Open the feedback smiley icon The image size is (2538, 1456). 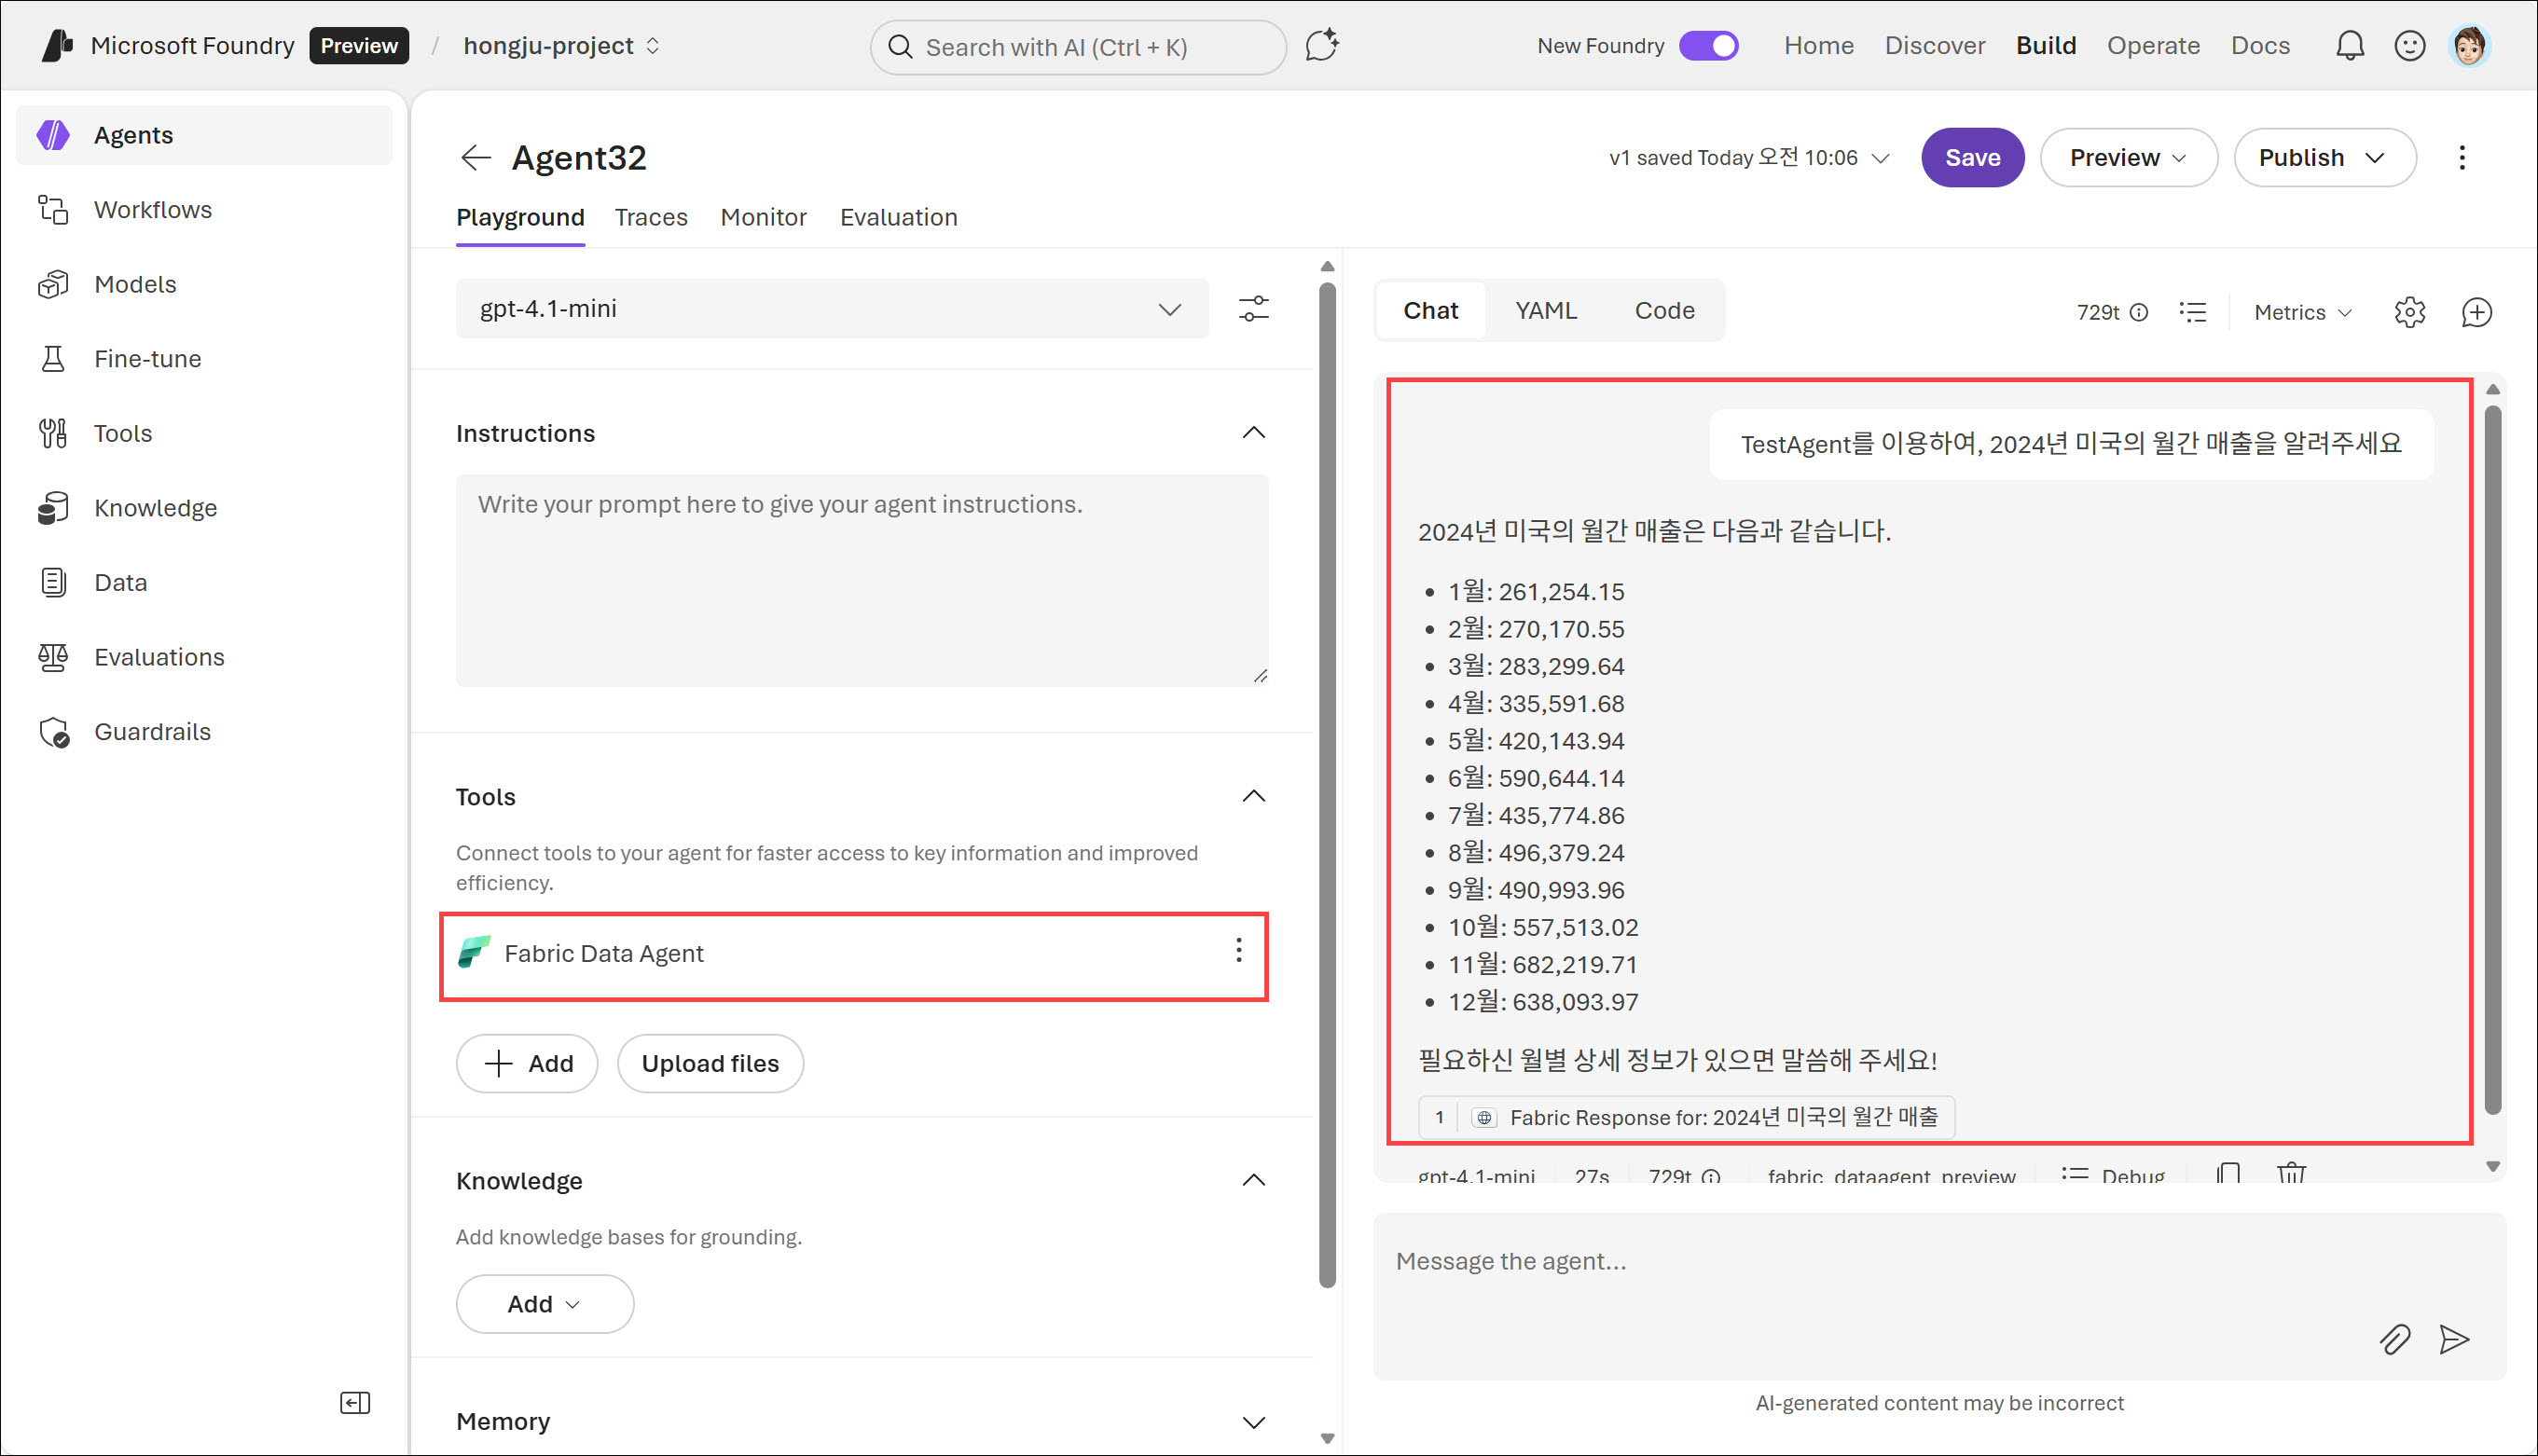point(2409,46)
